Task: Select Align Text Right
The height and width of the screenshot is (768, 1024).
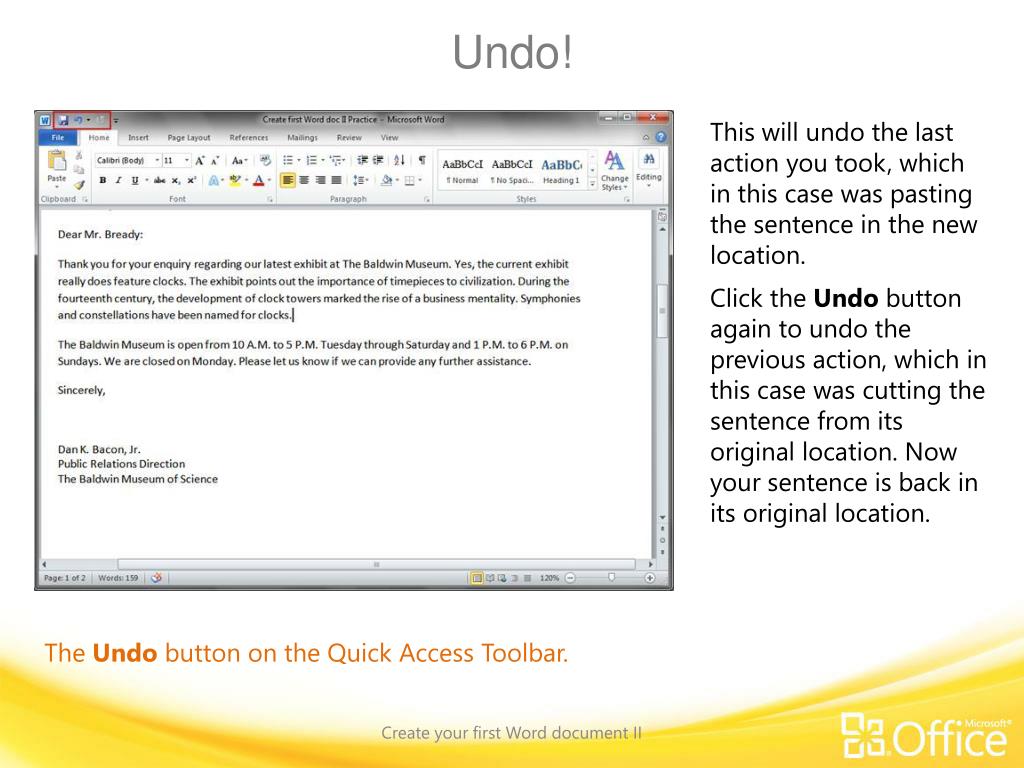Action: click(x=320, y=180)
